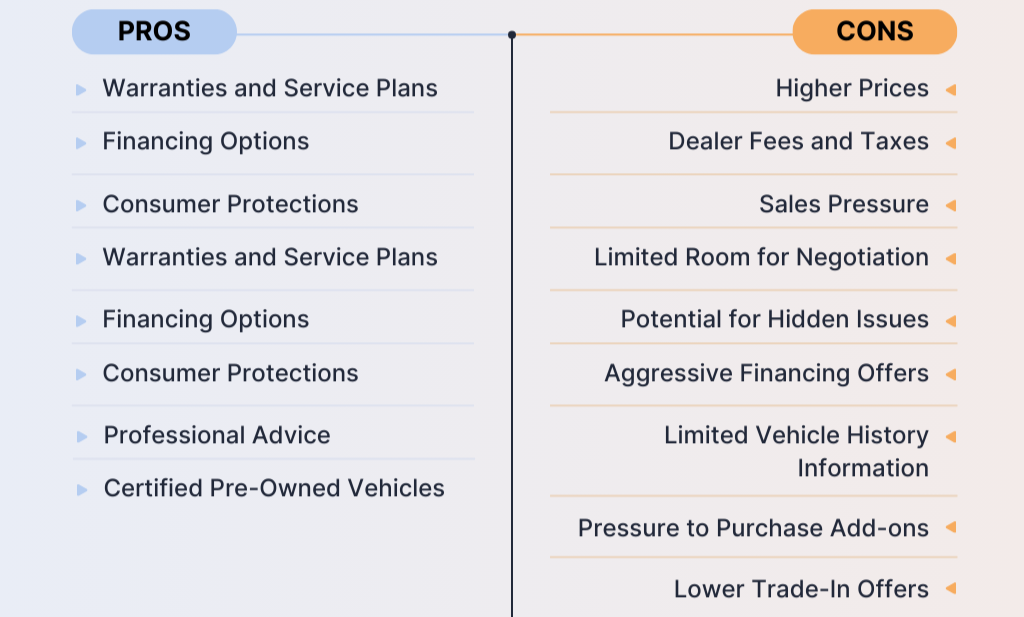Click the orange CONS header pill
The height and width of the screenshot is (617, 1024).
pos(874,32)
